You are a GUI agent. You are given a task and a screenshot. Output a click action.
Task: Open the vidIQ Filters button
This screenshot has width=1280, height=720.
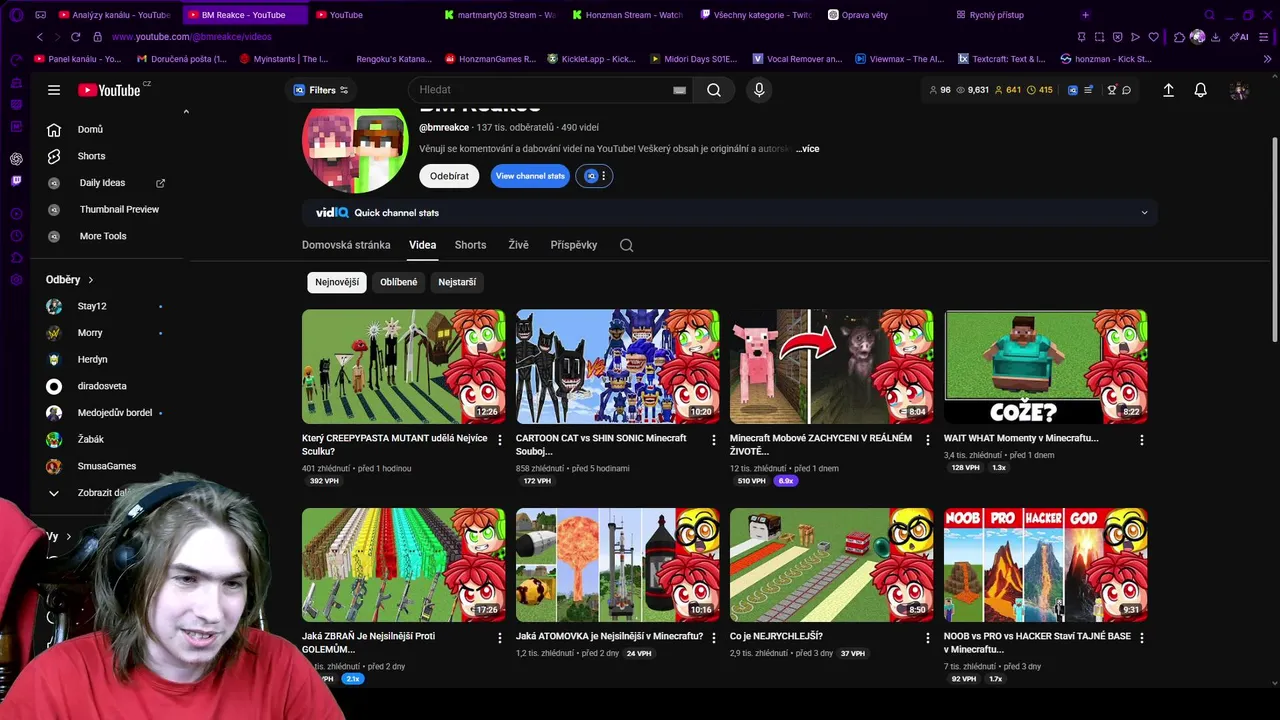pos(321,90)
